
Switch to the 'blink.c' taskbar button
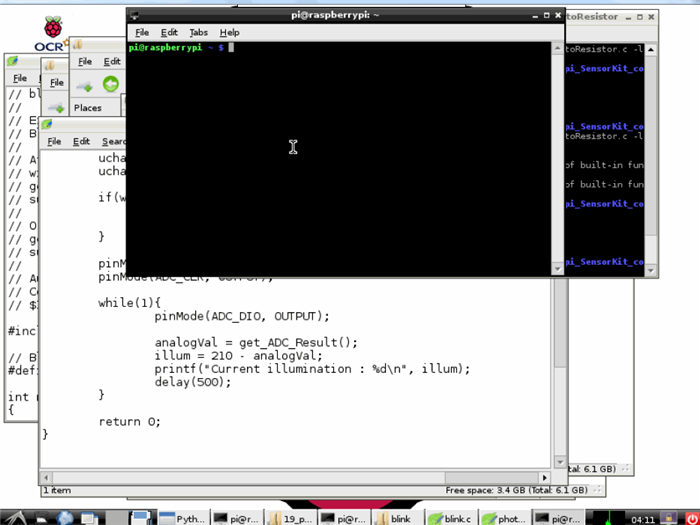point(451,518)
